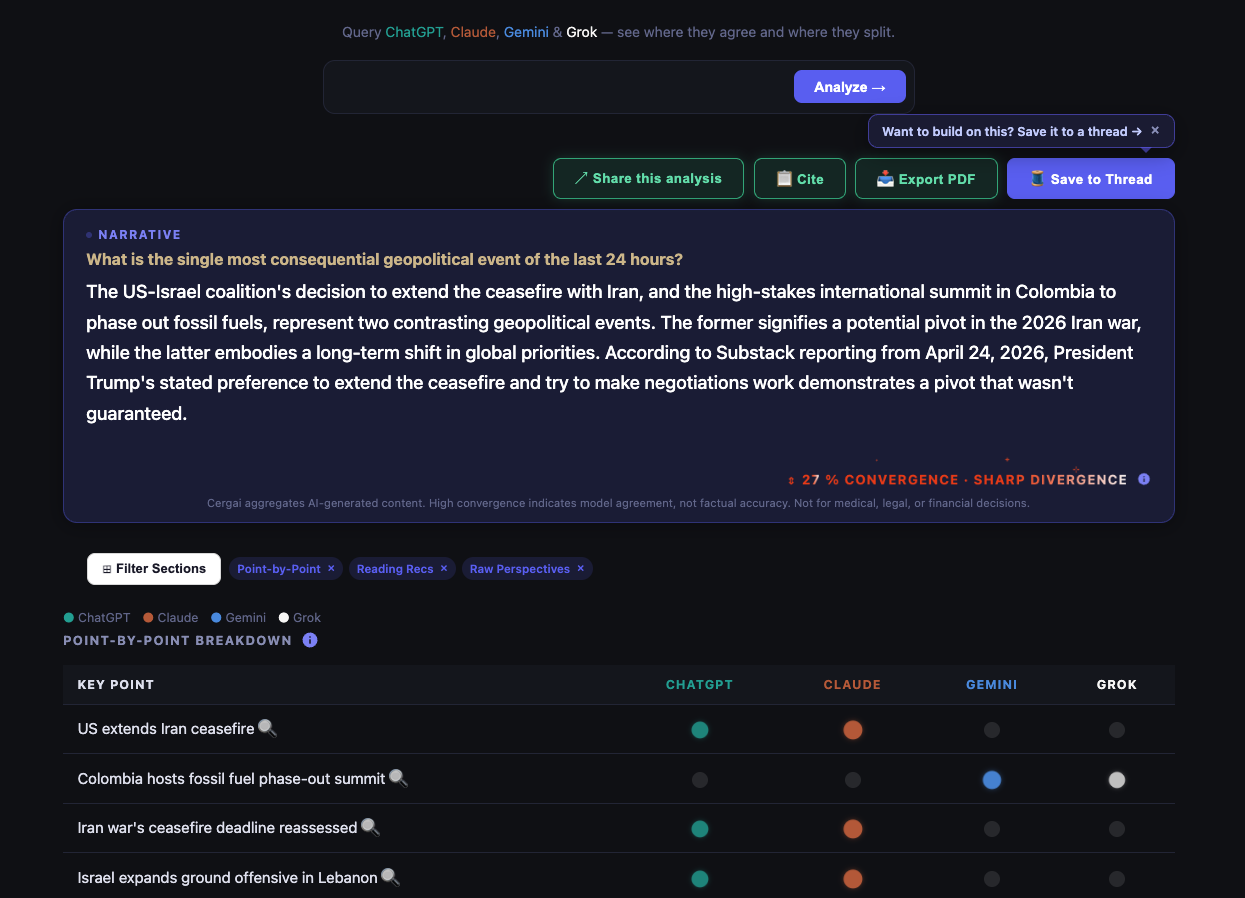This screenshot has width=1245, height=898.
Task: Click Save to Thread button
Action: [x=1091, y=178]
